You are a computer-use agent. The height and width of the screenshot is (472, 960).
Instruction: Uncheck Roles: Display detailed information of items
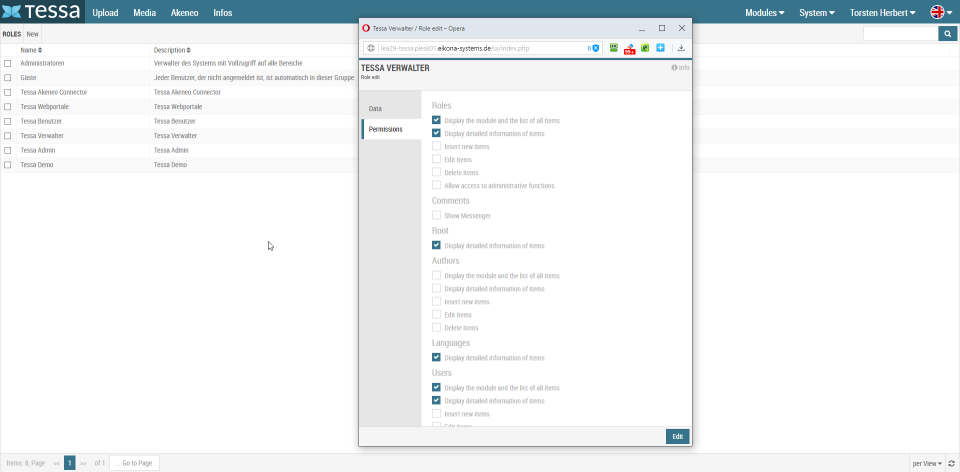pyautogui.click(x=437, y=133)
